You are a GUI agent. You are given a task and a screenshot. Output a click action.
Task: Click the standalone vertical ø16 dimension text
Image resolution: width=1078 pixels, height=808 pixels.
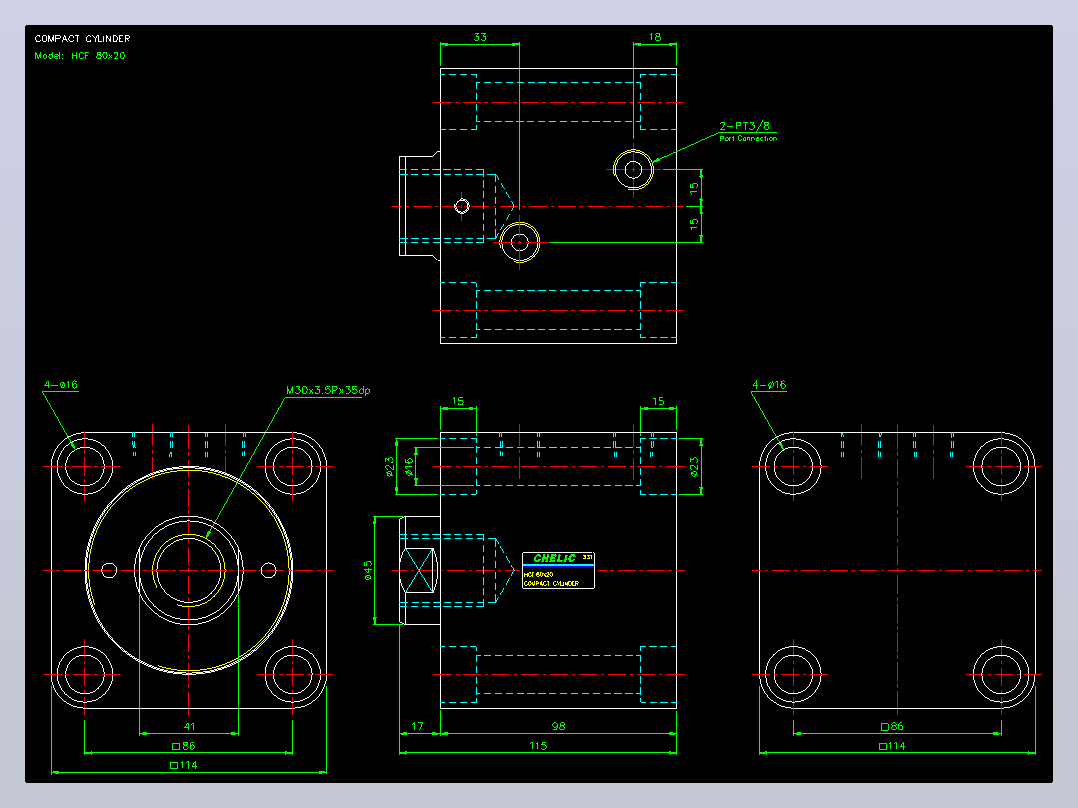click(x=409, y=467)
